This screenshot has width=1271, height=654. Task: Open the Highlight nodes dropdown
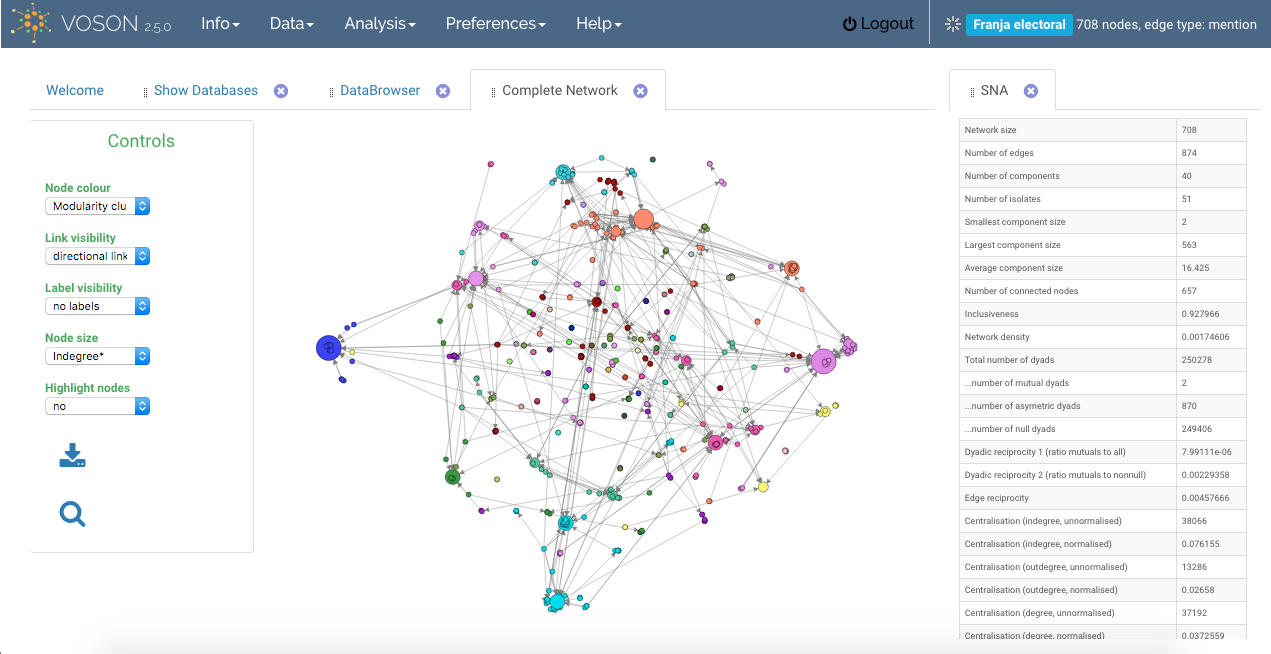97,406
